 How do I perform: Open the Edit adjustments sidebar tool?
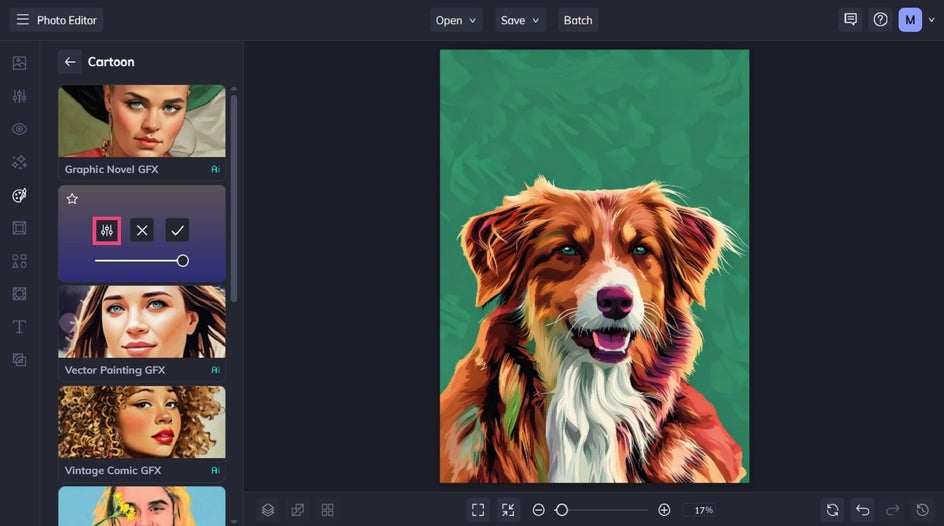click(x=19, y=96)
